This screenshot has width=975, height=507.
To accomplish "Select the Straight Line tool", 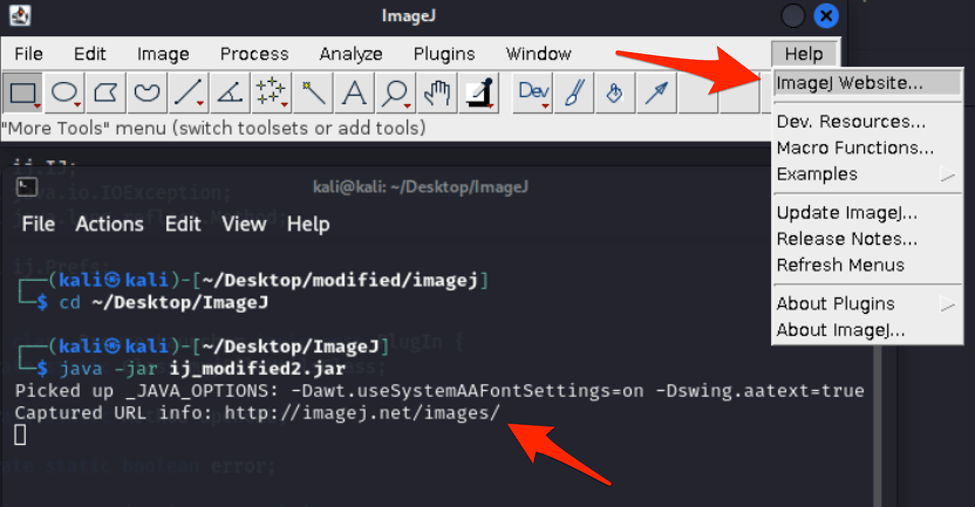I will click(188, 93).
